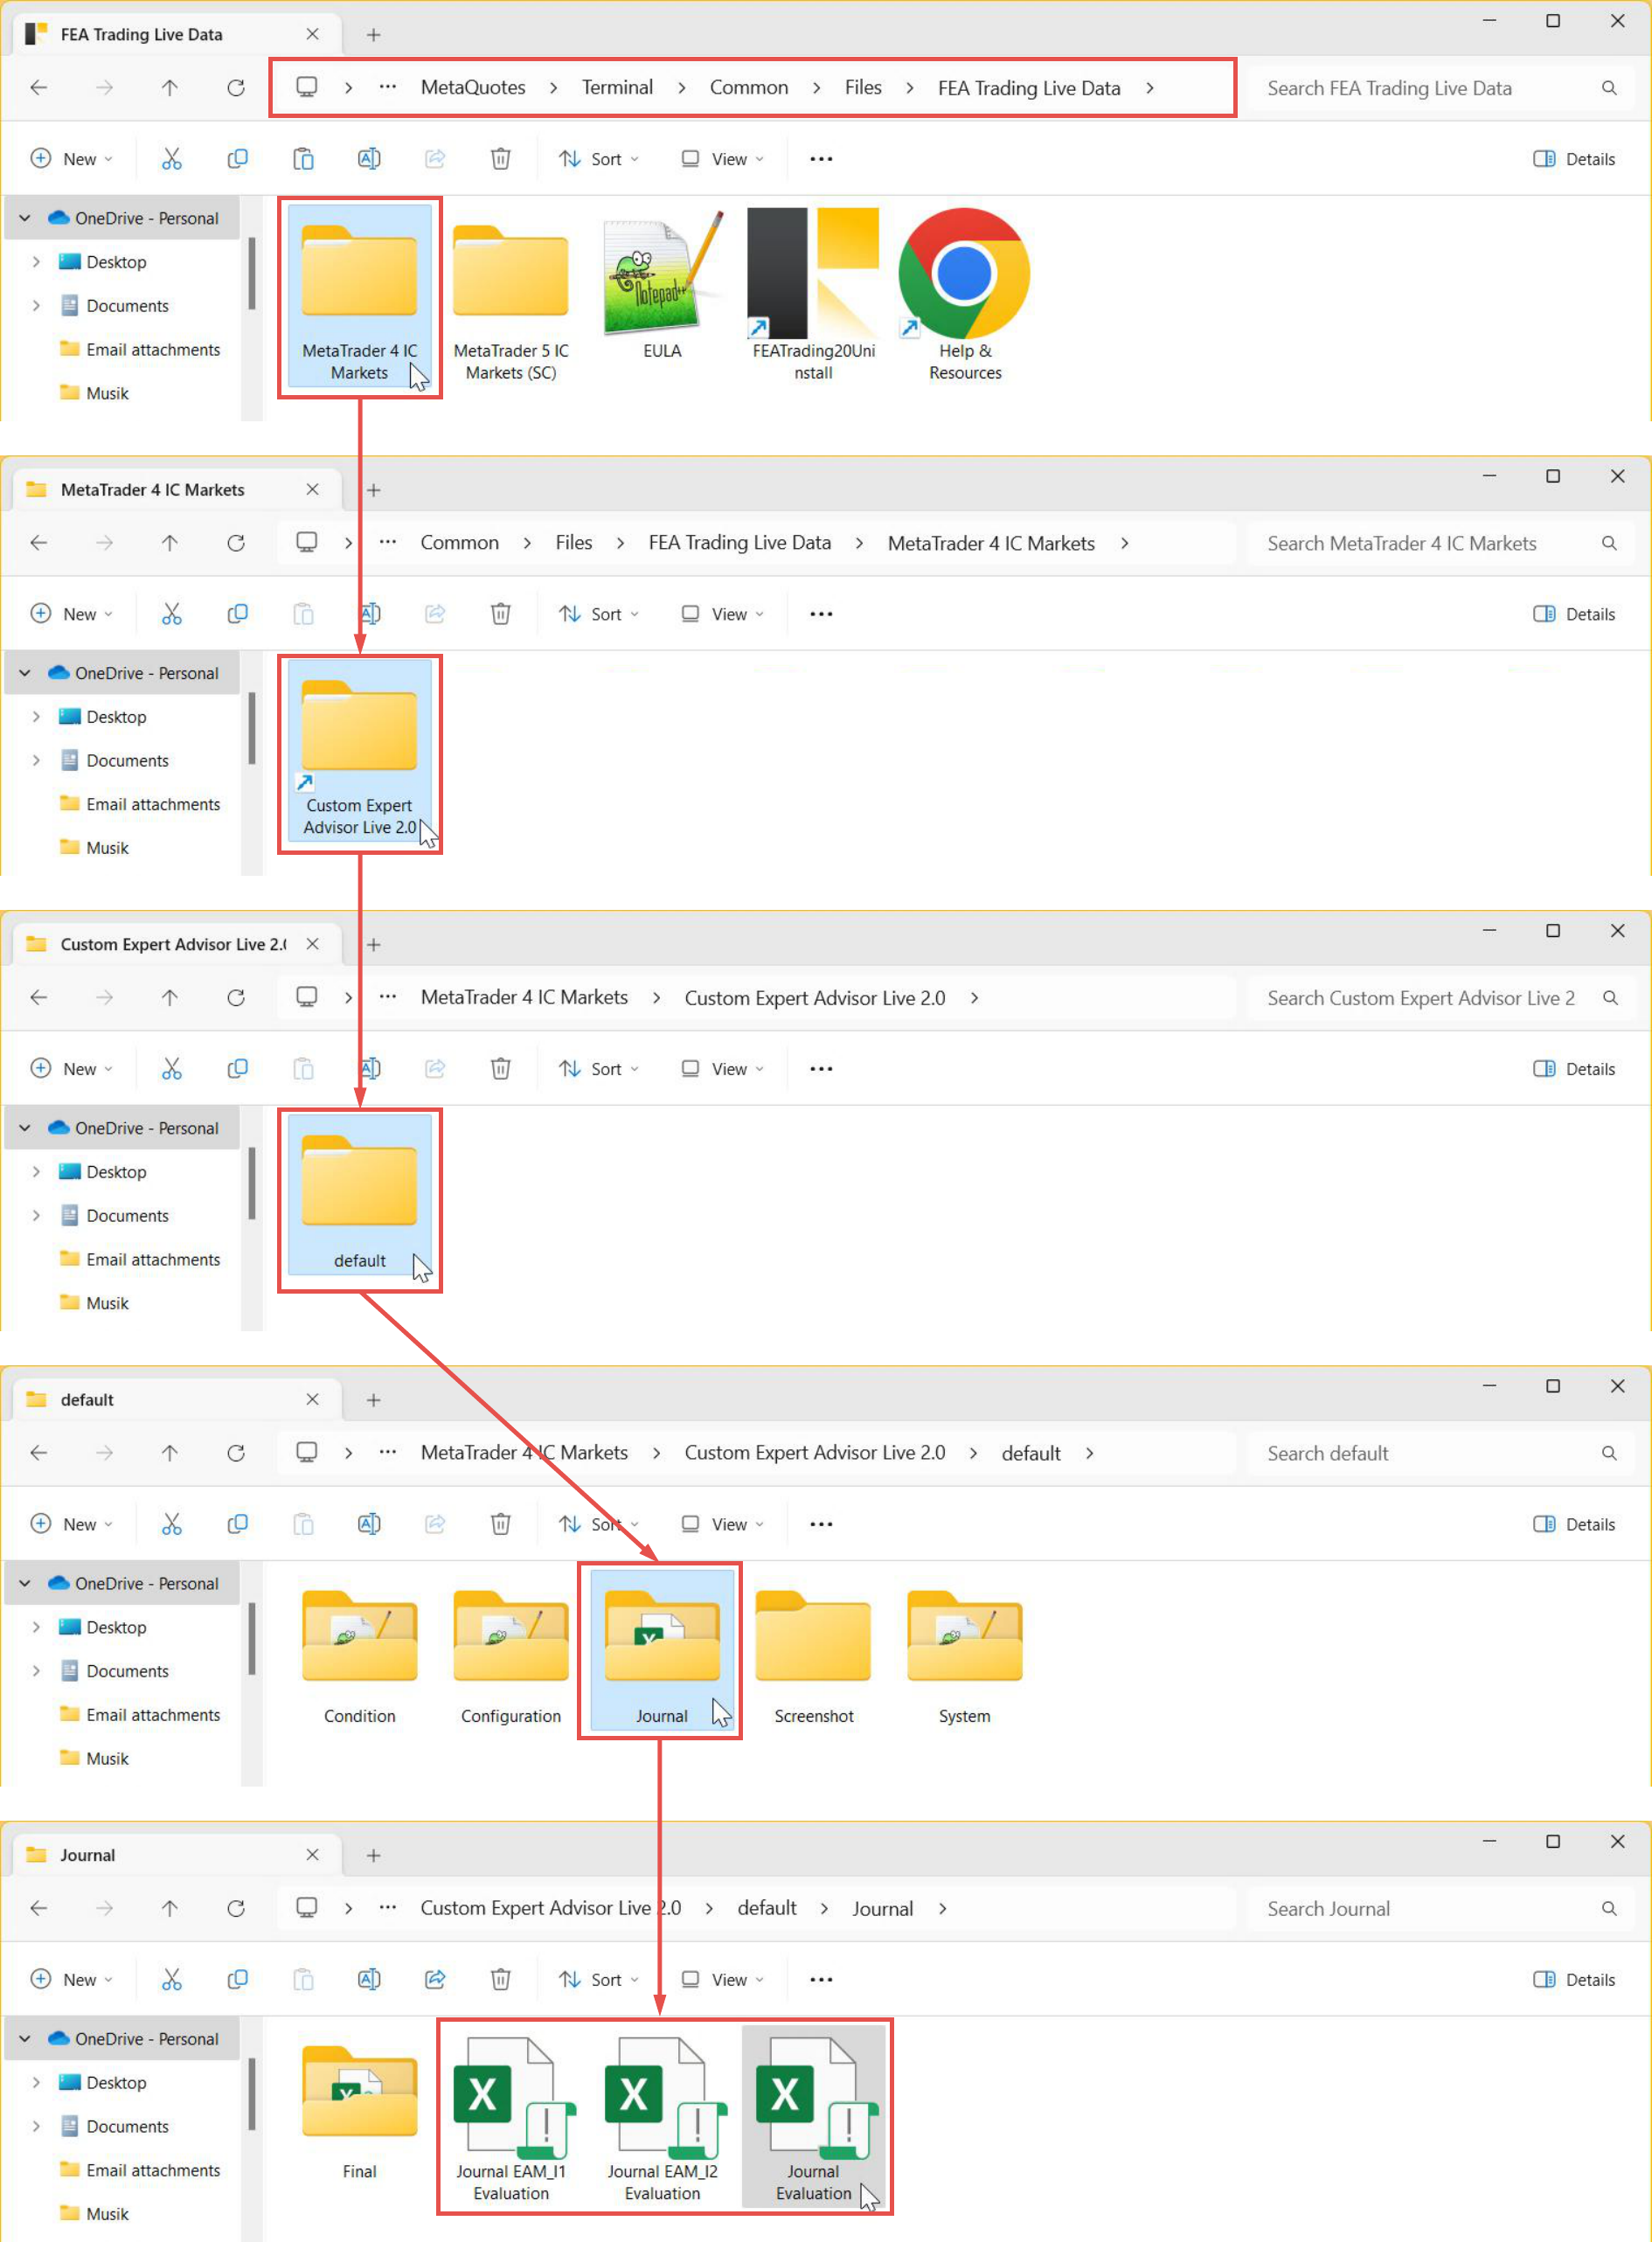Toggle Details pane in MetaTrader 4 IC Markets window
The width and height of the screenshot is (1652, 2242).
pyautogui.click(x=1574, y=614)
